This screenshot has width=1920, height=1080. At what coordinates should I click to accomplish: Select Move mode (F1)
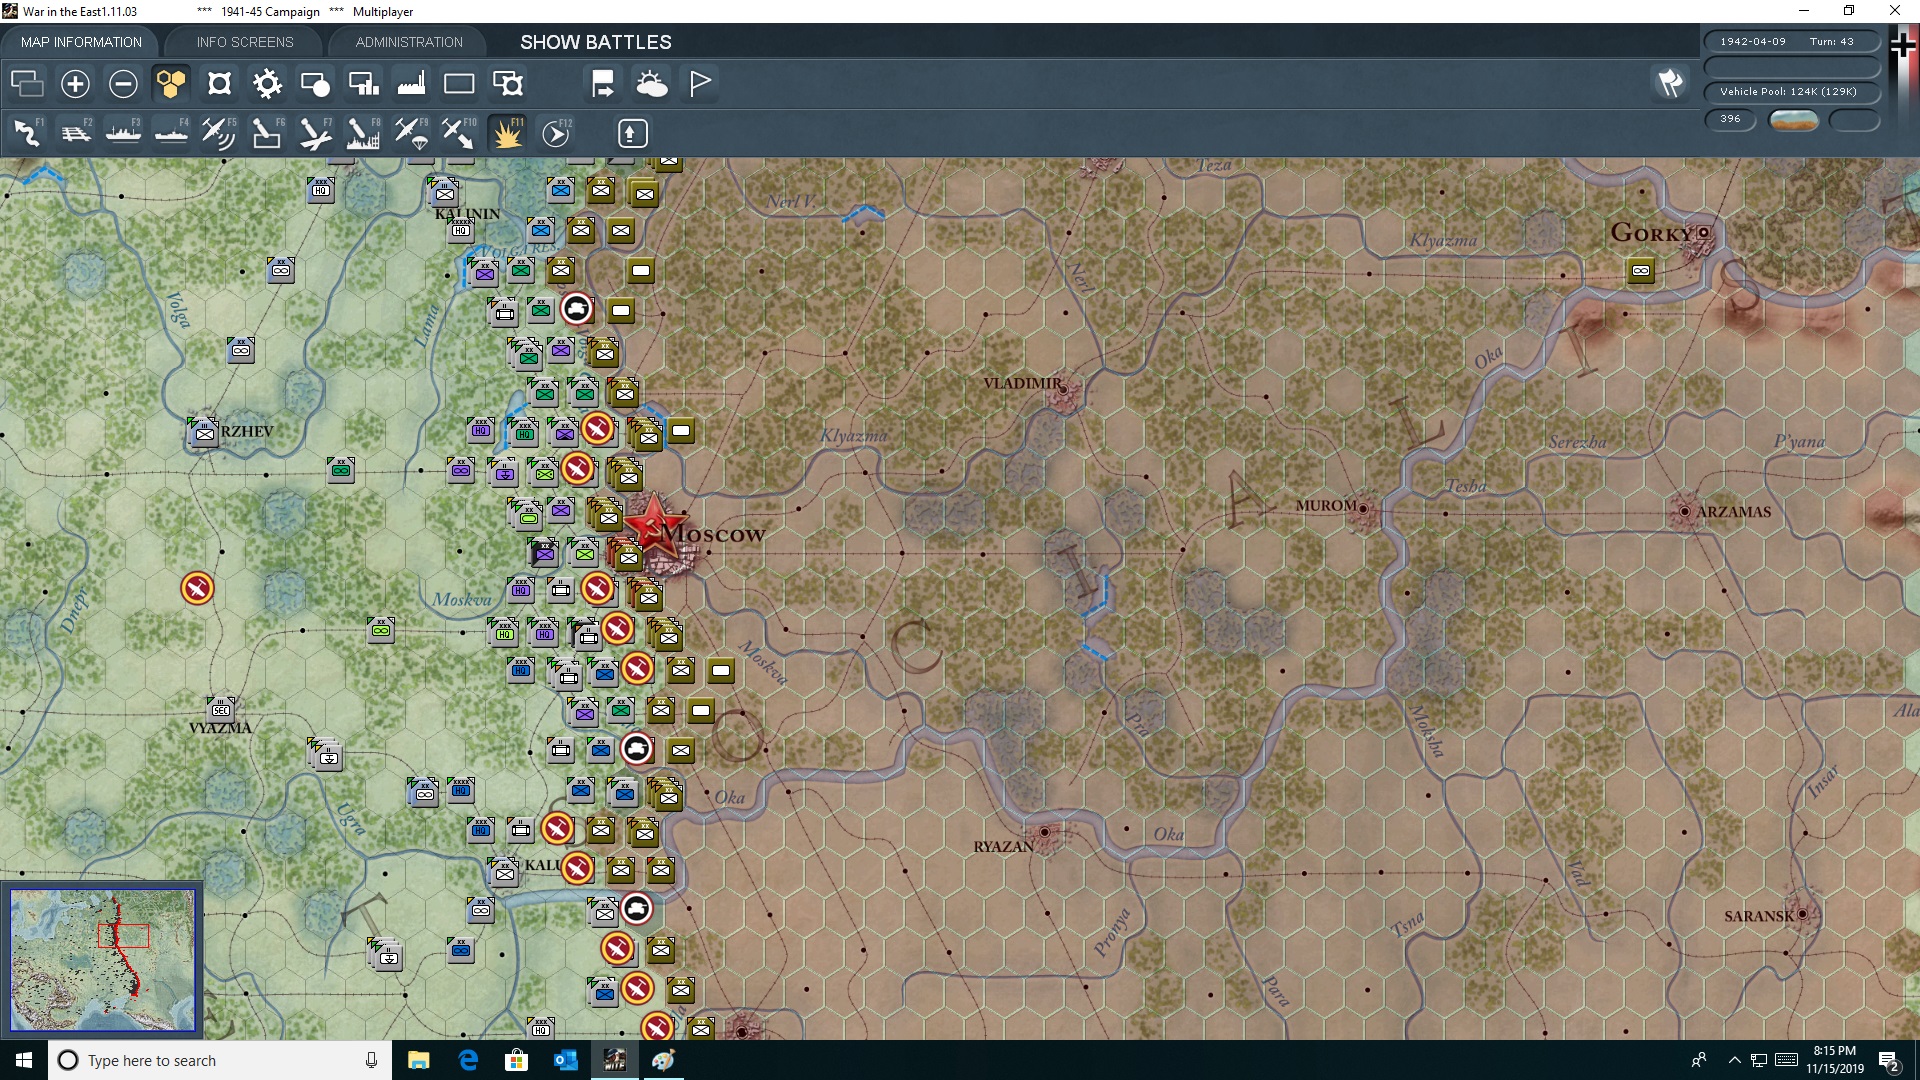click(27, 133)
